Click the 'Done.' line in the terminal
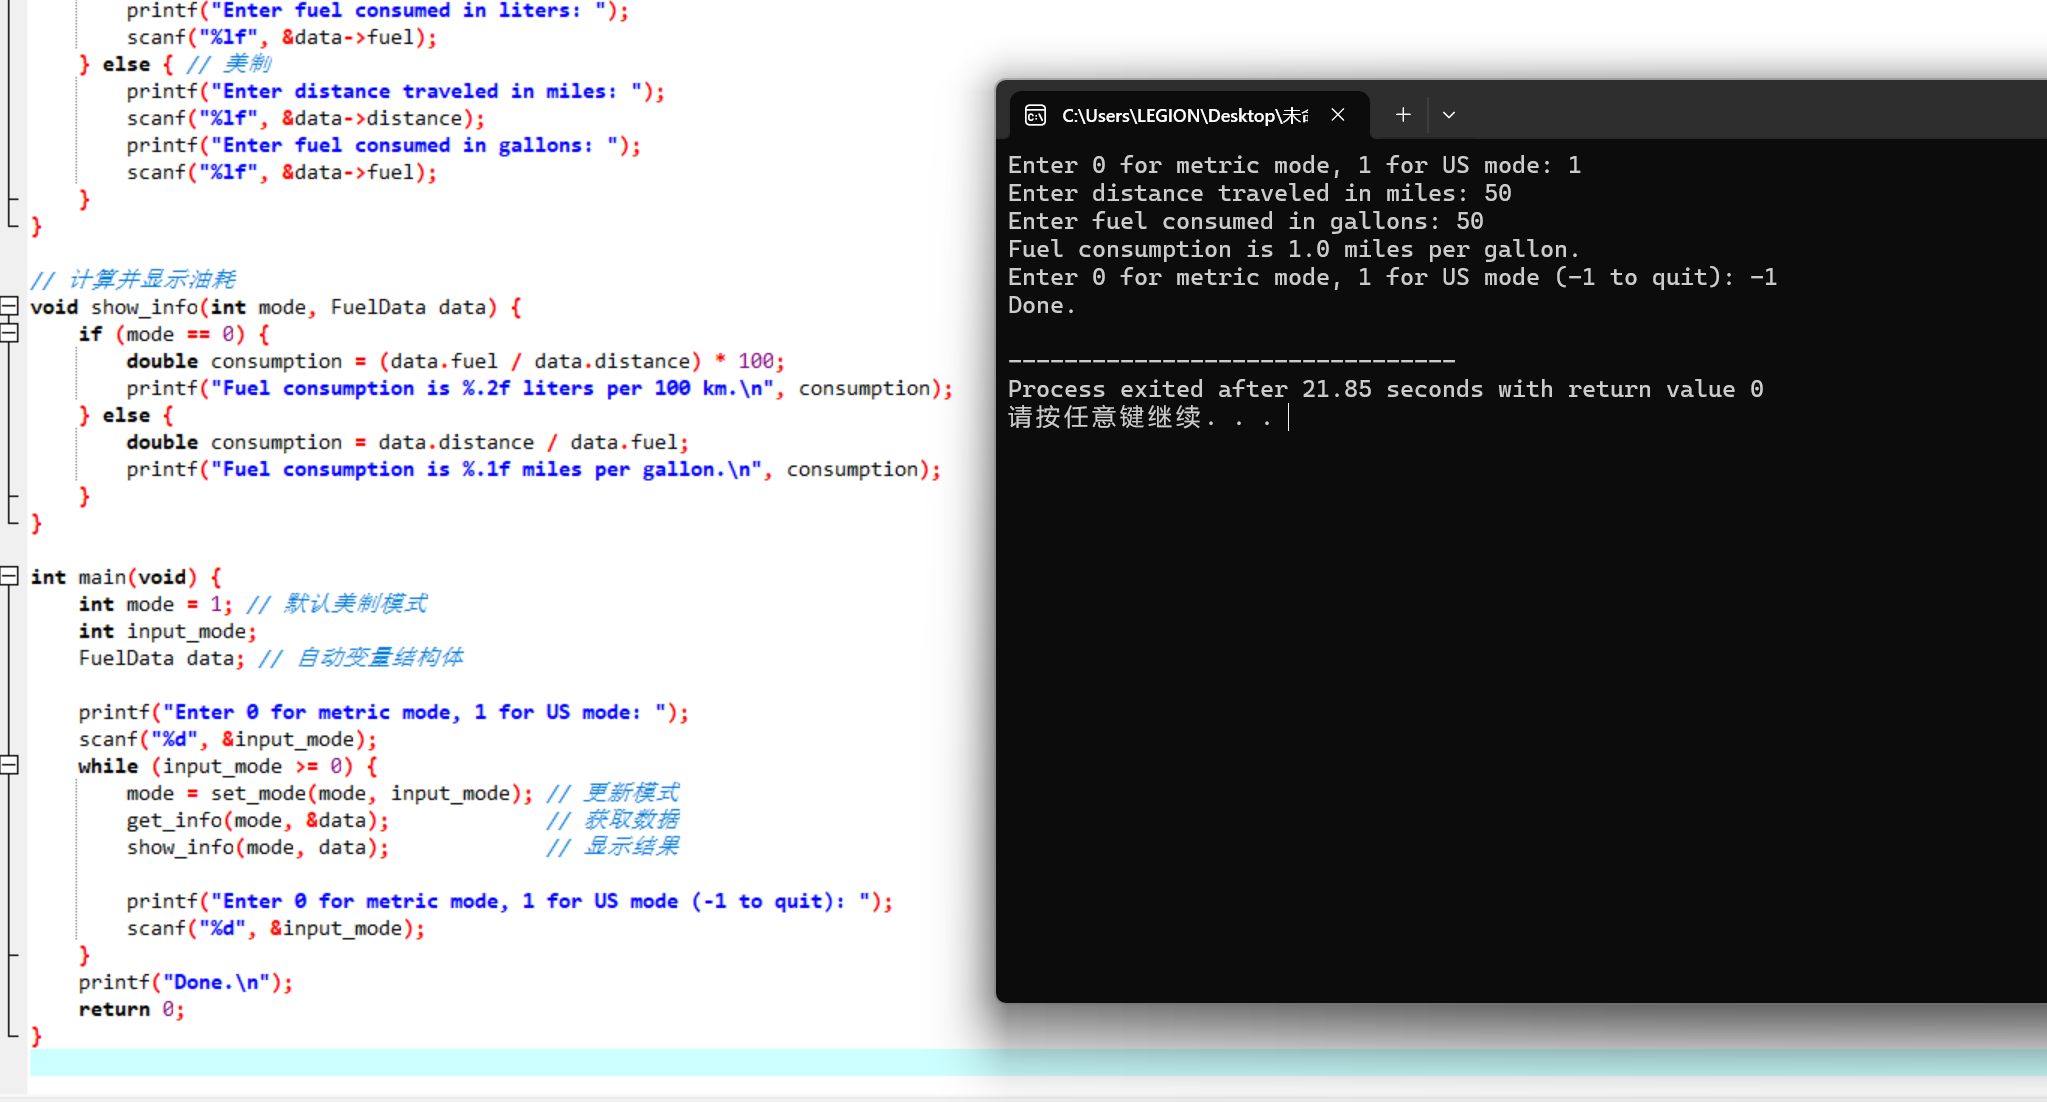2047x1102 pixels. (1041, 305)
